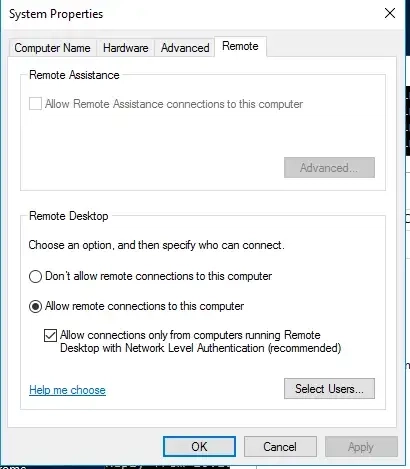Confirm with the OK button

click(199, 447)
